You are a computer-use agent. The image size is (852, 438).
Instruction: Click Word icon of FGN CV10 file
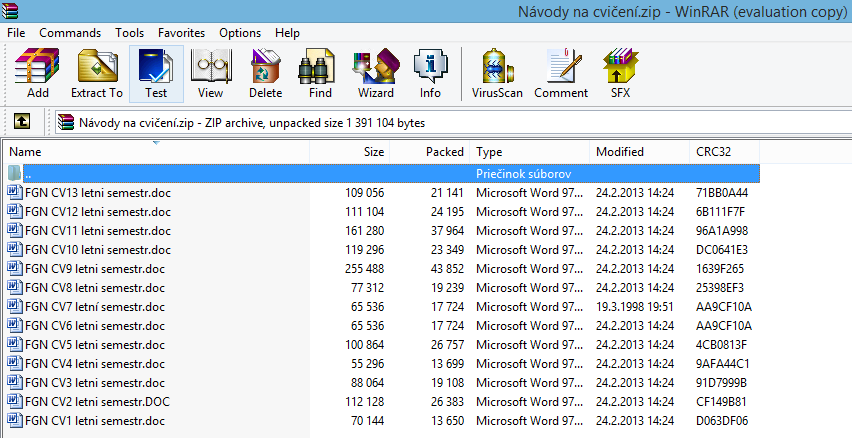click(15, 249)
